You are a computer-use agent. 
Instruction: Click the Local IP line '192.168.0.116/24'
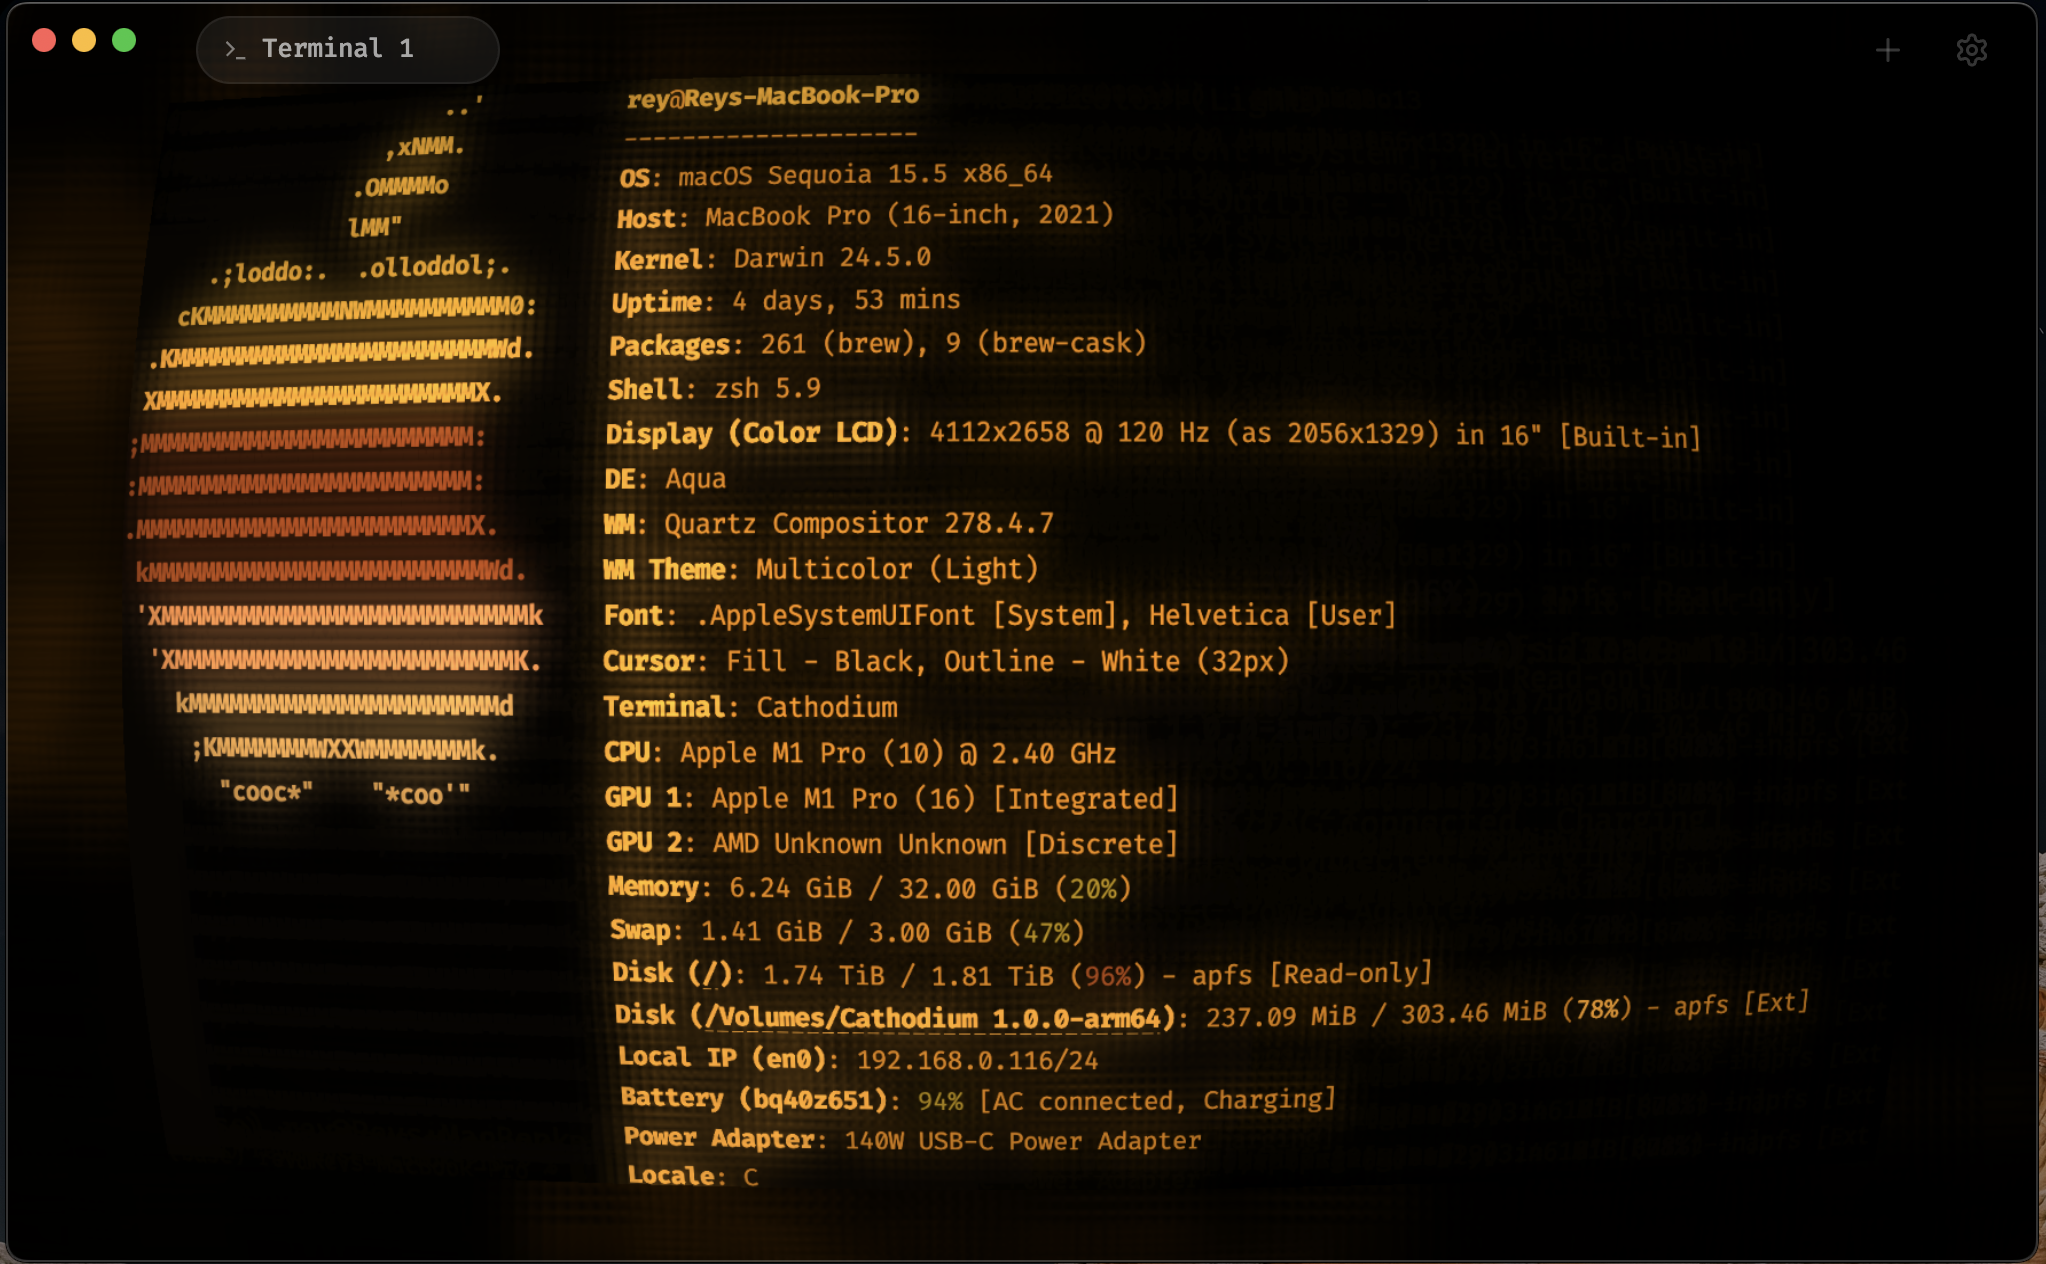tap(978, 1060)
